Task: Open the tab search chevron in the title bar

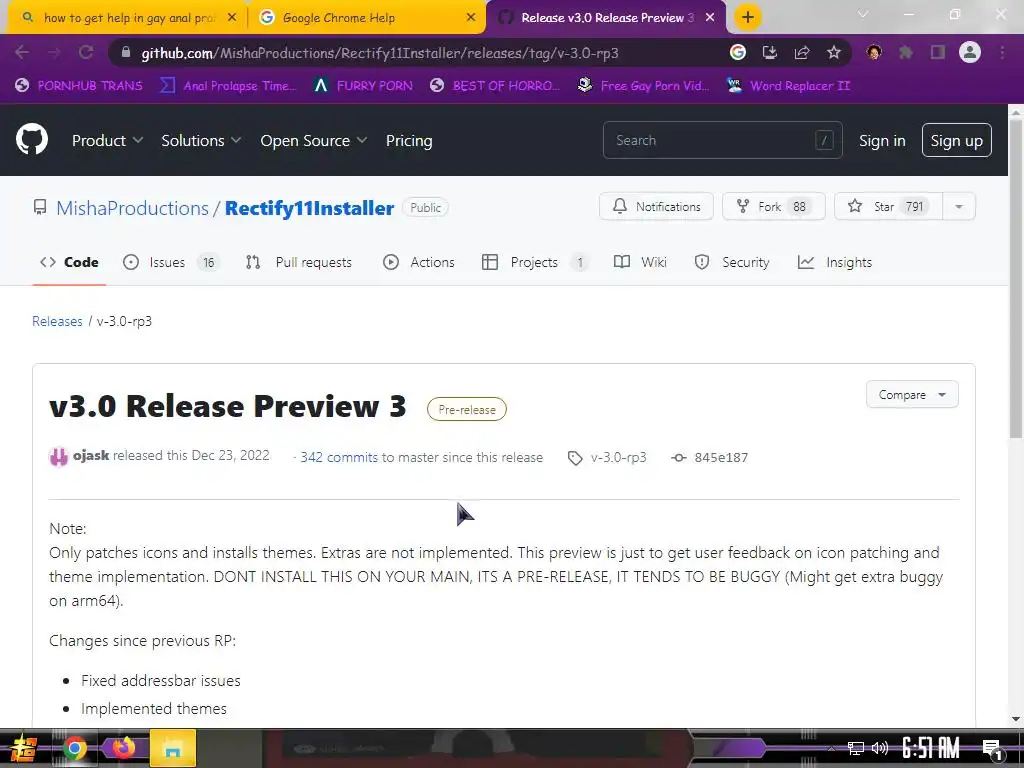Action: coord(862,14)
